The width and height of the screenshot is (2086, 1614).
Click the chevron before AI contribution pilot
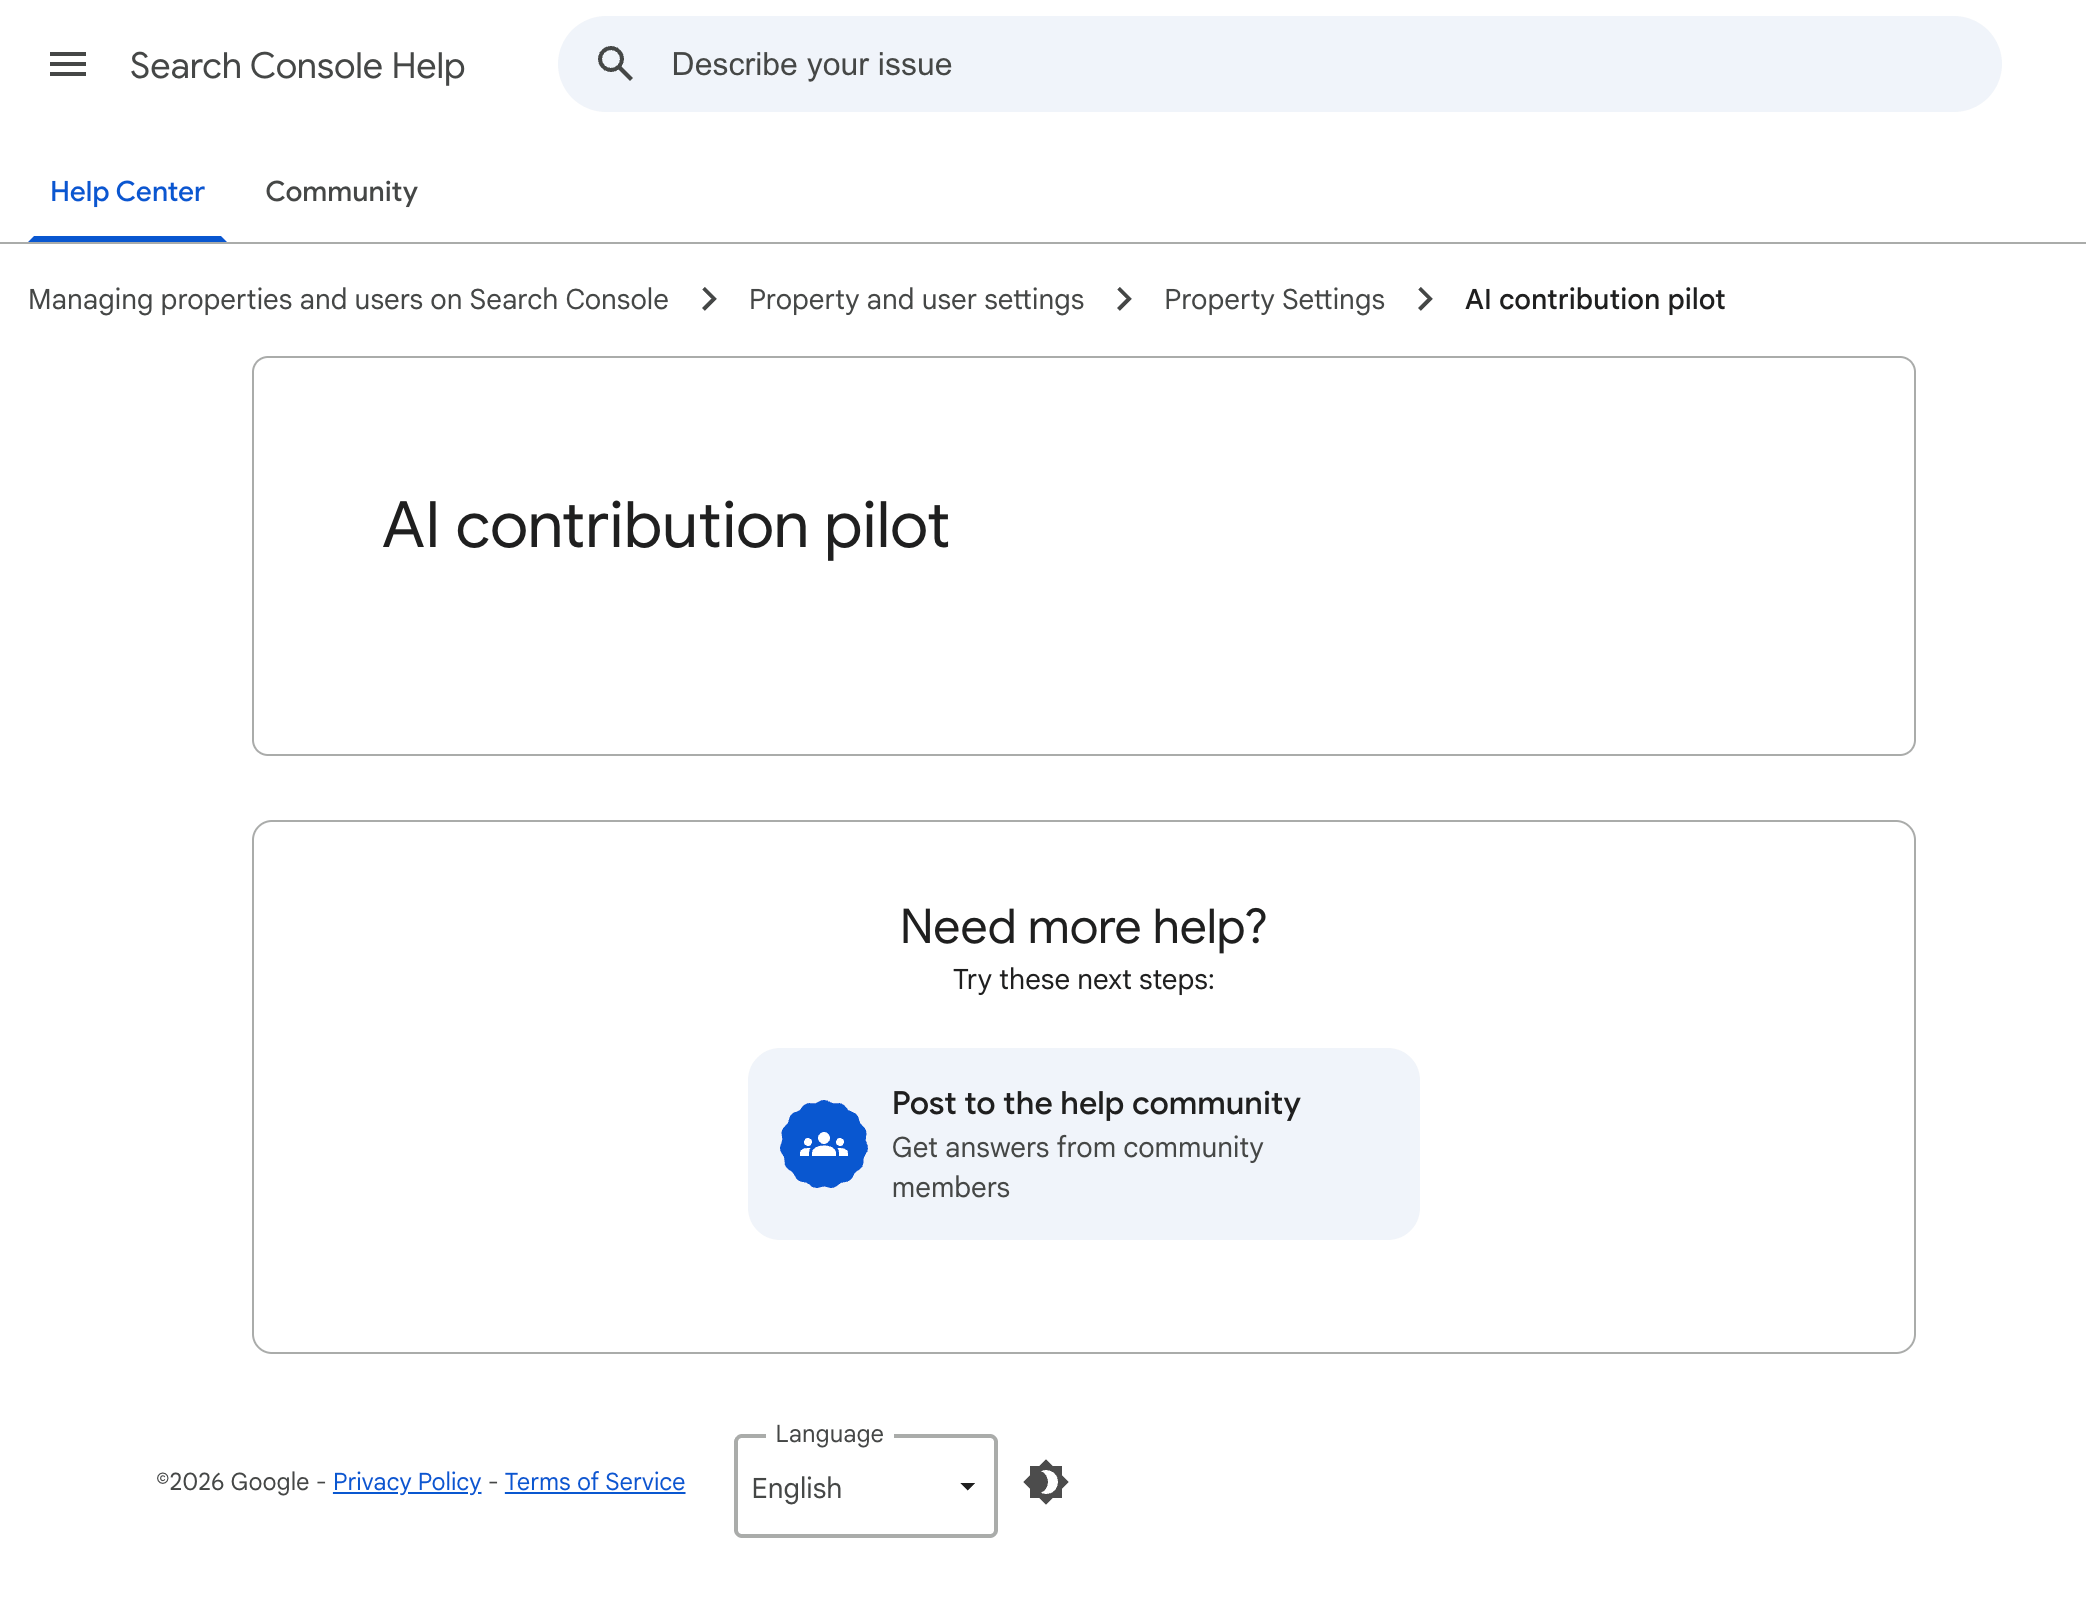pyautogui.click(x=1423, y=299)
